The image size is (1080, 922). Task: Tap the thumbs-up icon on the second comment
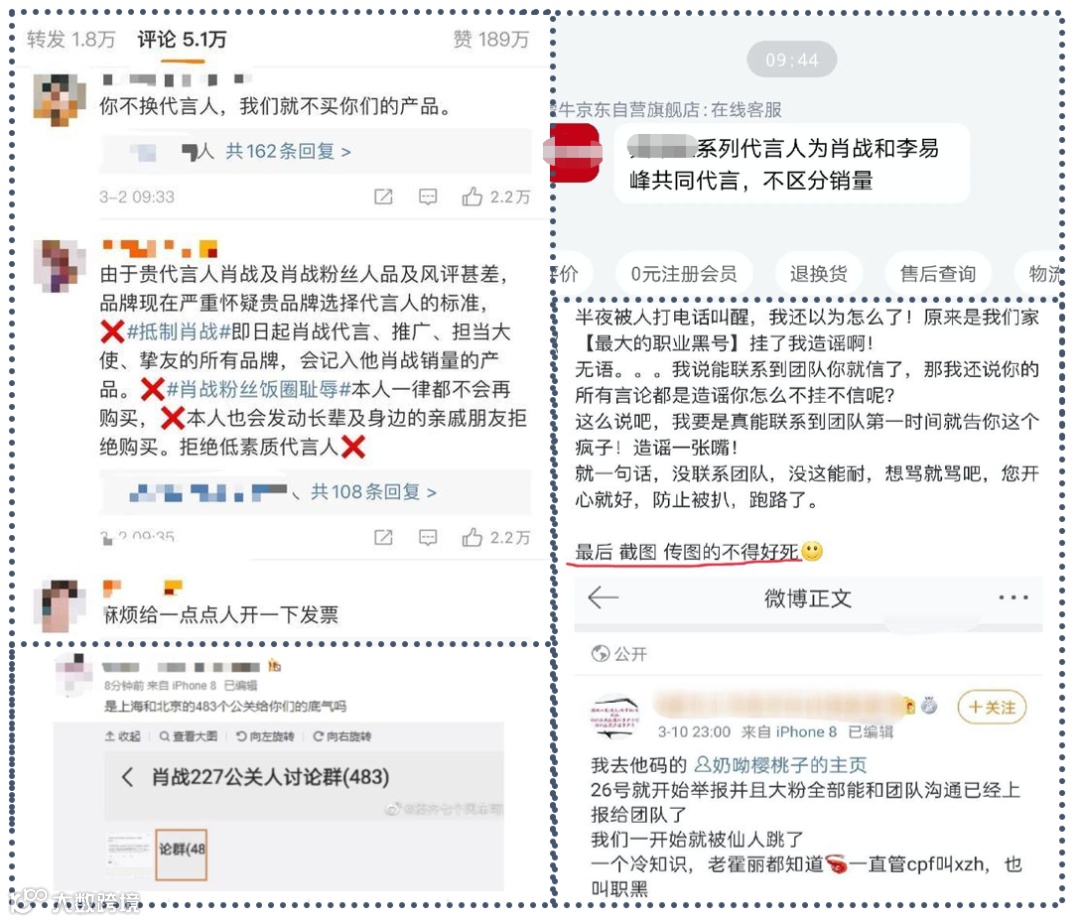point(472,537)
